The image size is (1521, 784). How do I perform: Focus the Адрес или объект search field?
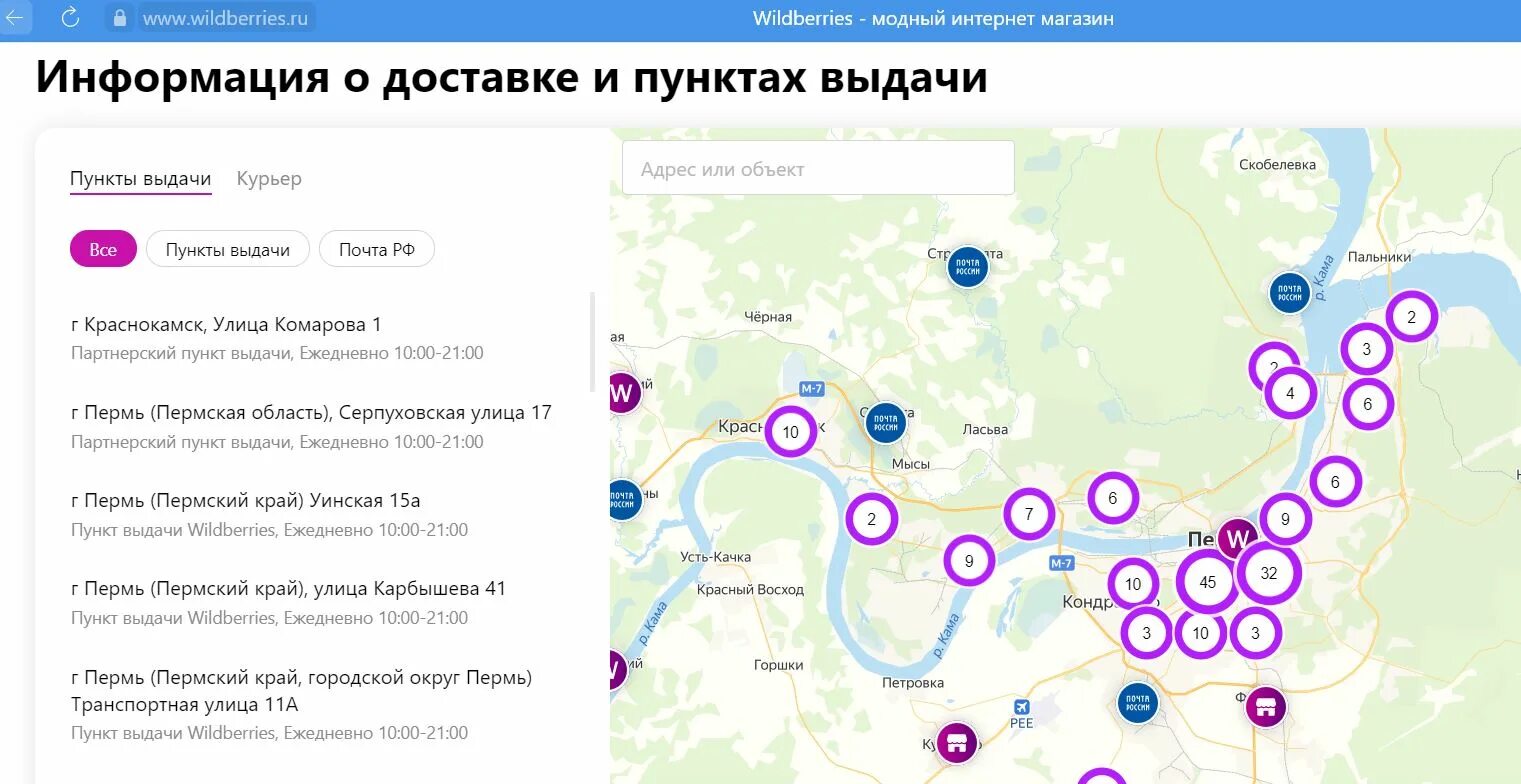818,168
